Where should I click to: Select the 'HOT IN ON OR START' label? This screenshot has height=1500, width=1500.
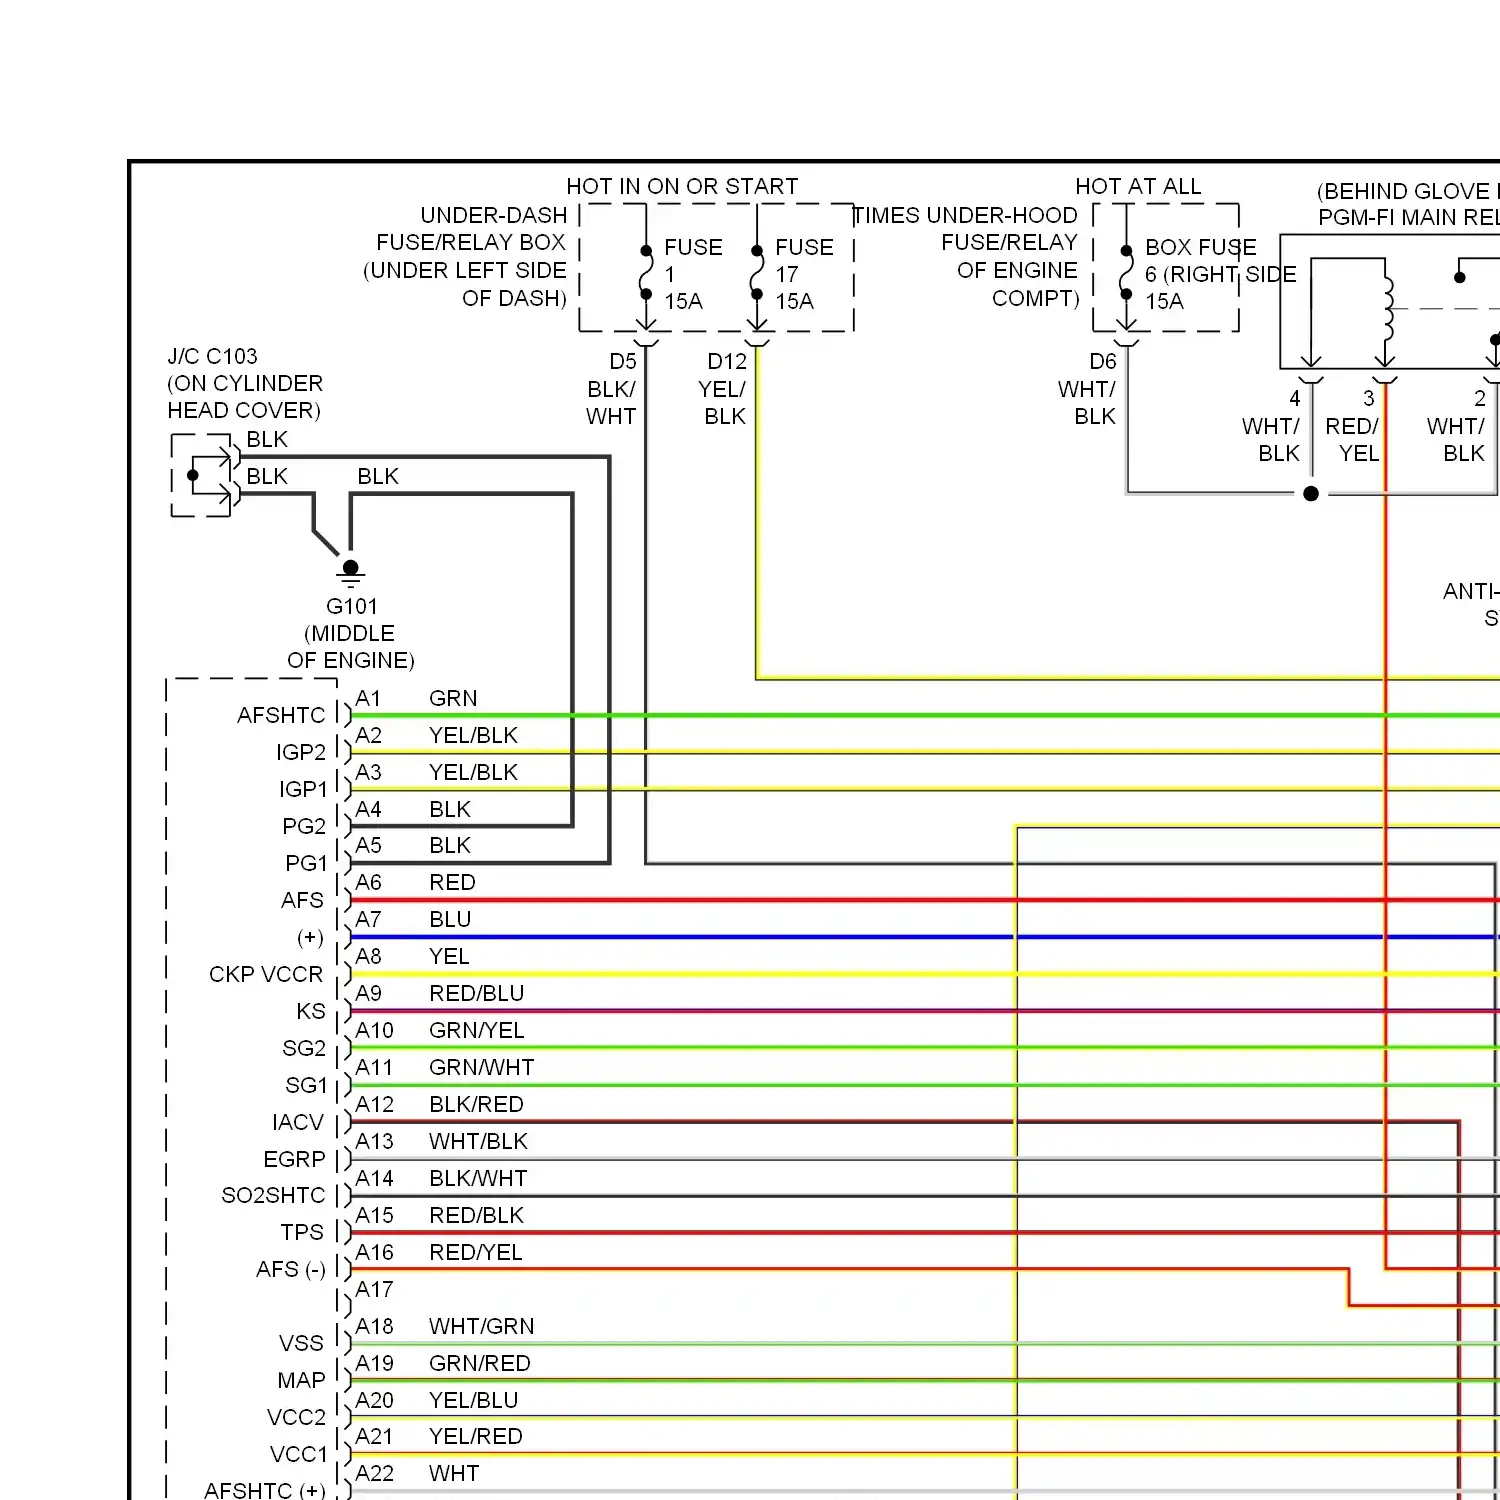(x=682, y=187)
